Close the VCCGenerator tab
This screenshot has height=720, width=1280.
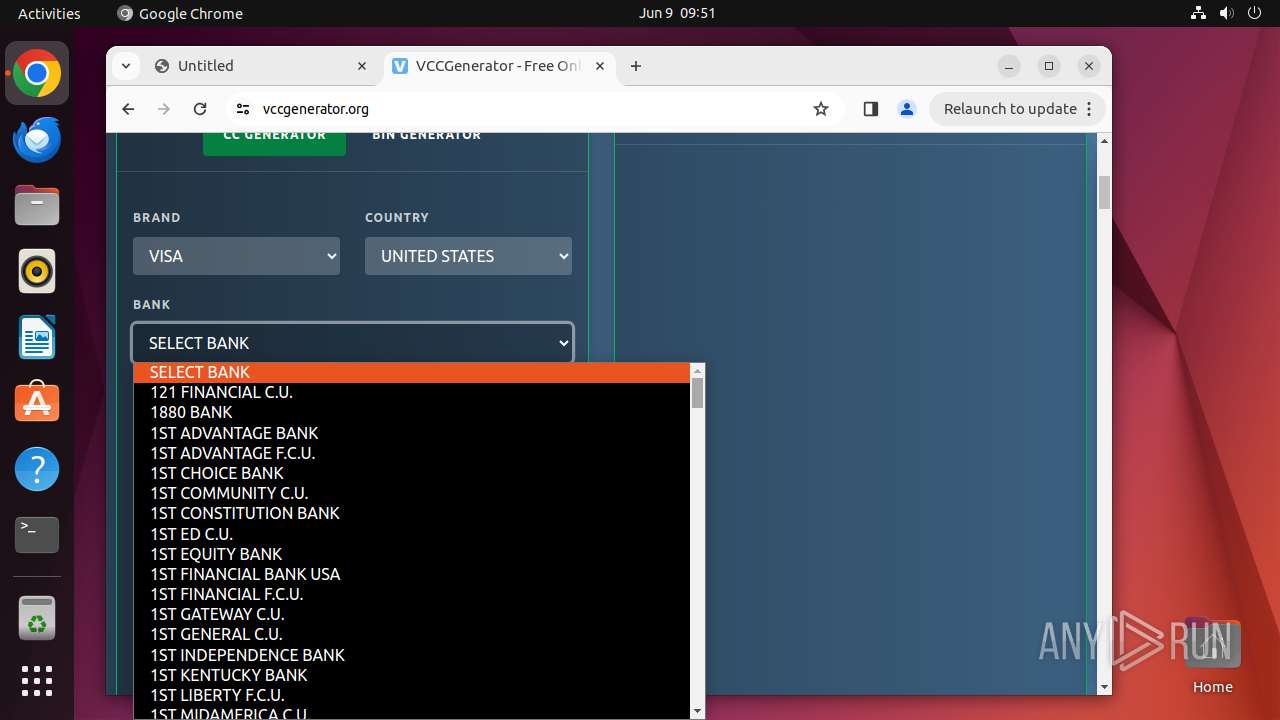(x=600, y=66)
